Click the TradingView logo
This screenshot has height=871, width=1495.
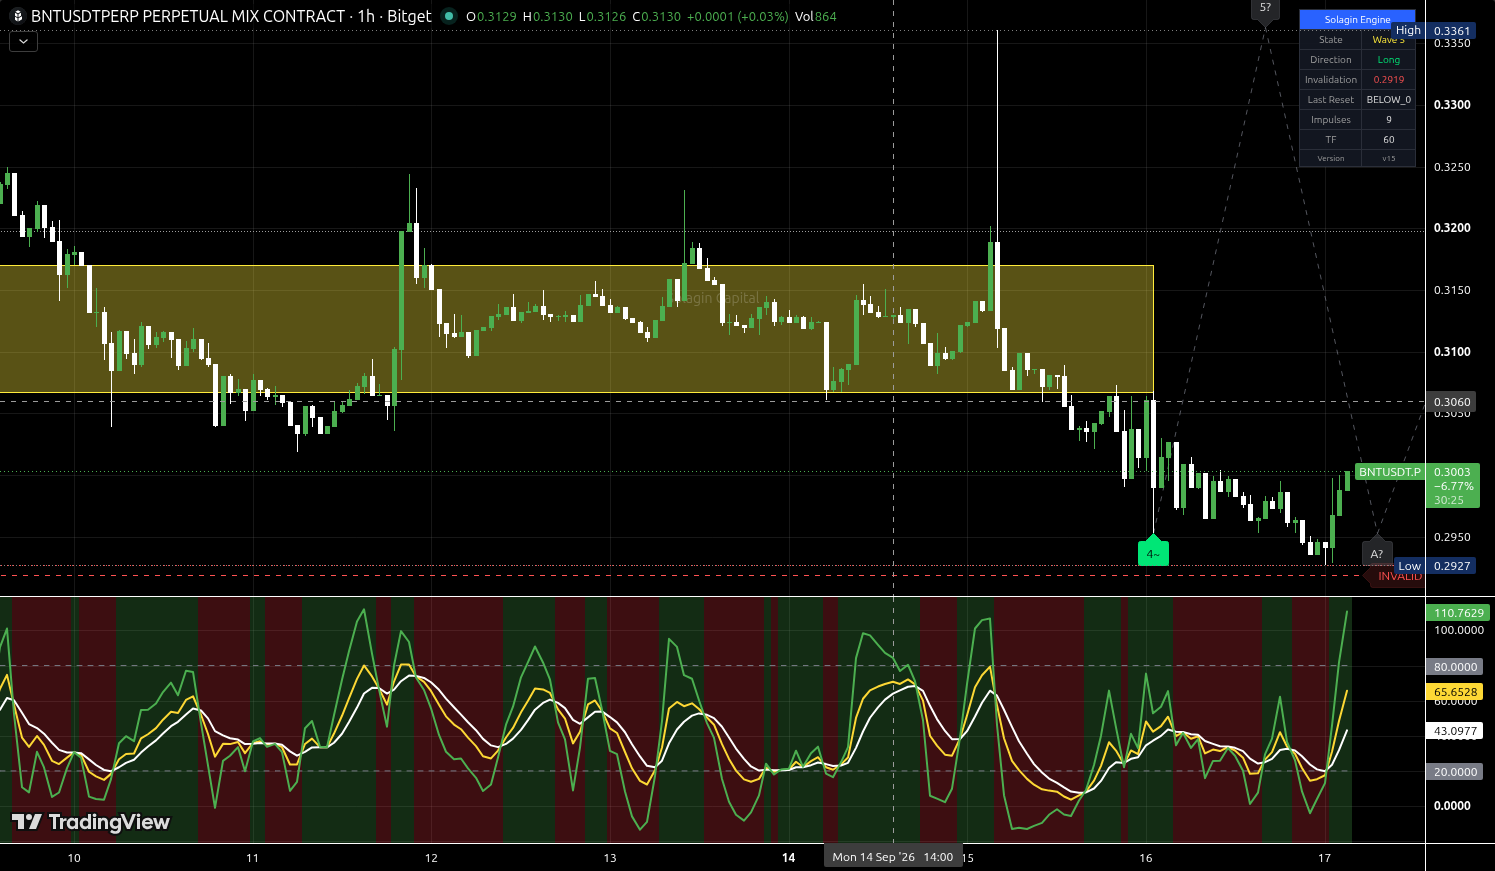pyautogui.click(x=91, y=822)
